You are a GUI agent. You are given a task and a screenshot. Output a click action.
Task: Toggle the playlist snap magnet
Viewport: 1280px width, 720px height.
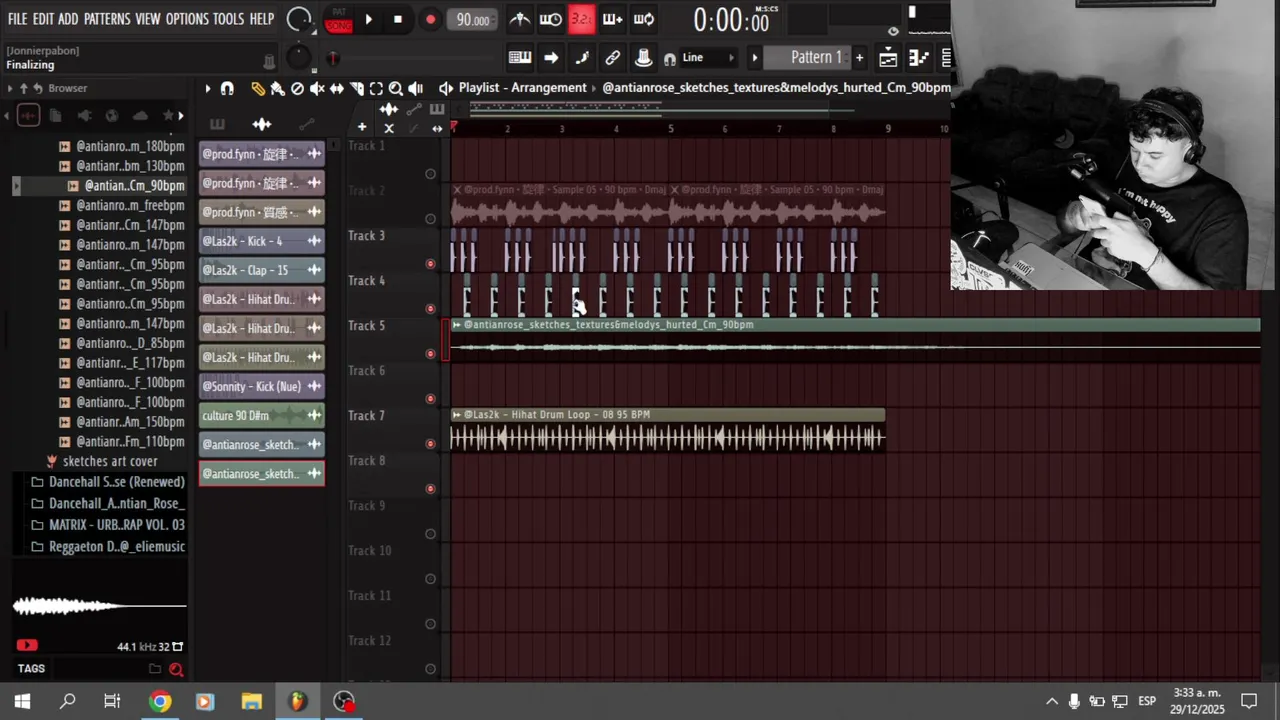click(227, 88)
